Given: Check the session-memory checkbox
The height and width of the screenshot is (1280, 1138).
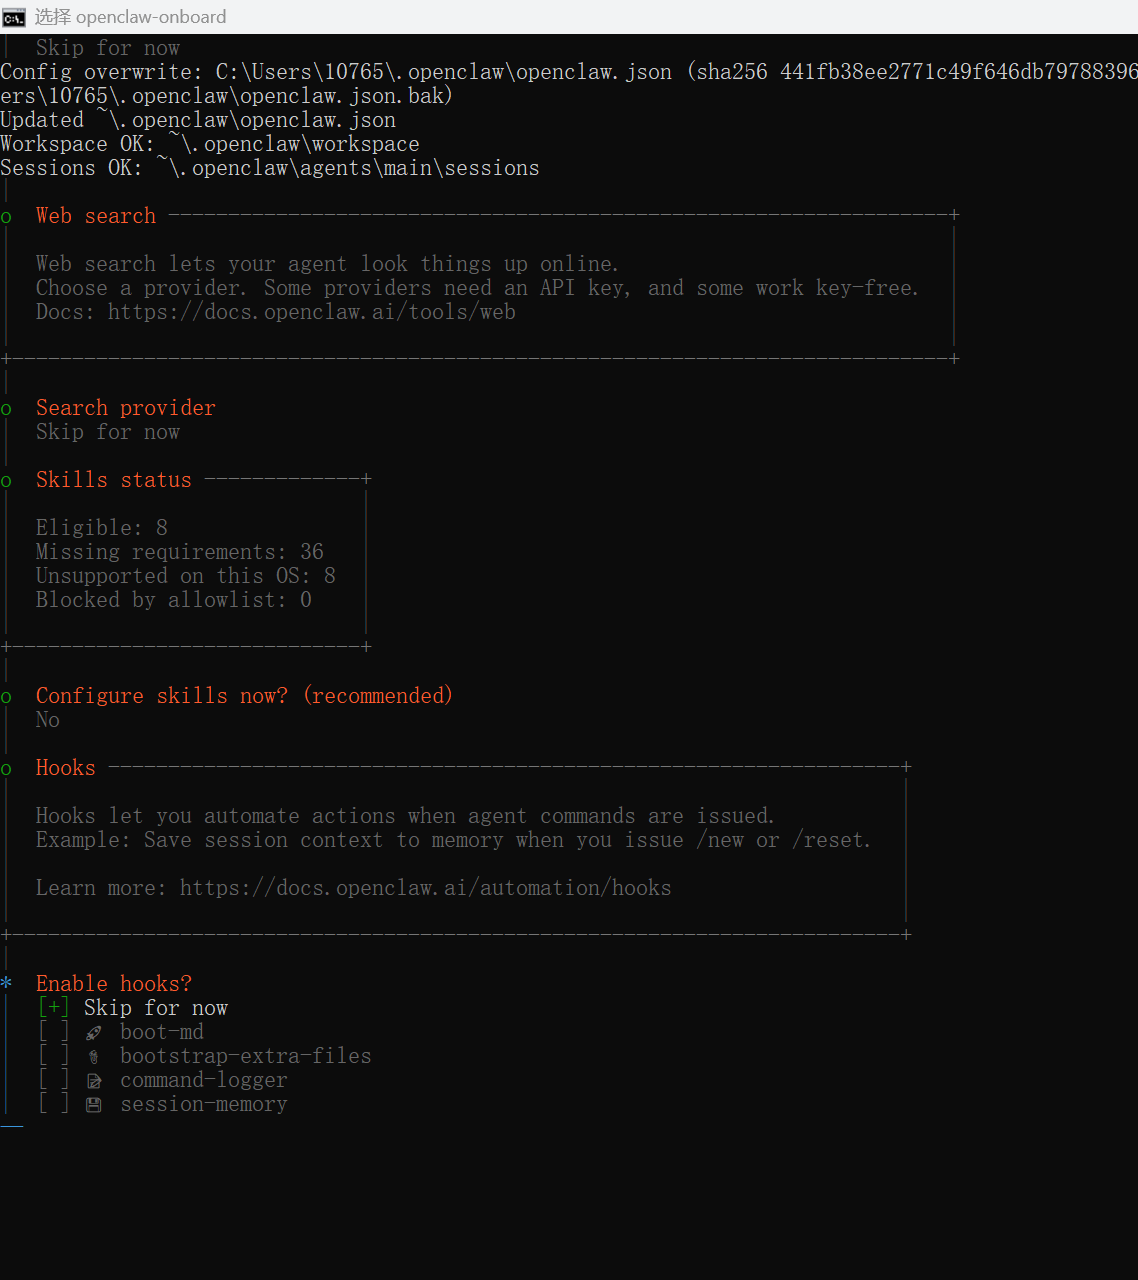Looking at the screenshot, I should tap(54, 1104).
